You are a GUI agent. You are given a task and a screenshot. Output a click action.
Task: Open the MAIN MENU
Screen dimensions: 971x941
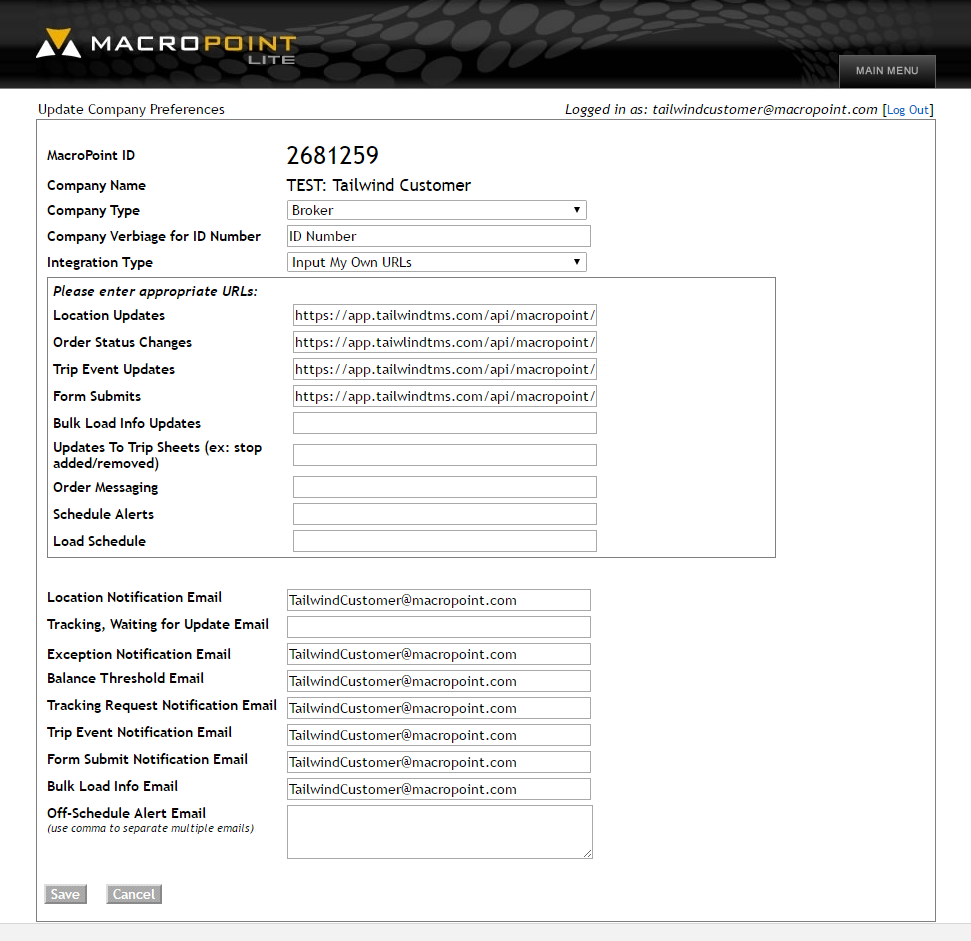[886, 70]
